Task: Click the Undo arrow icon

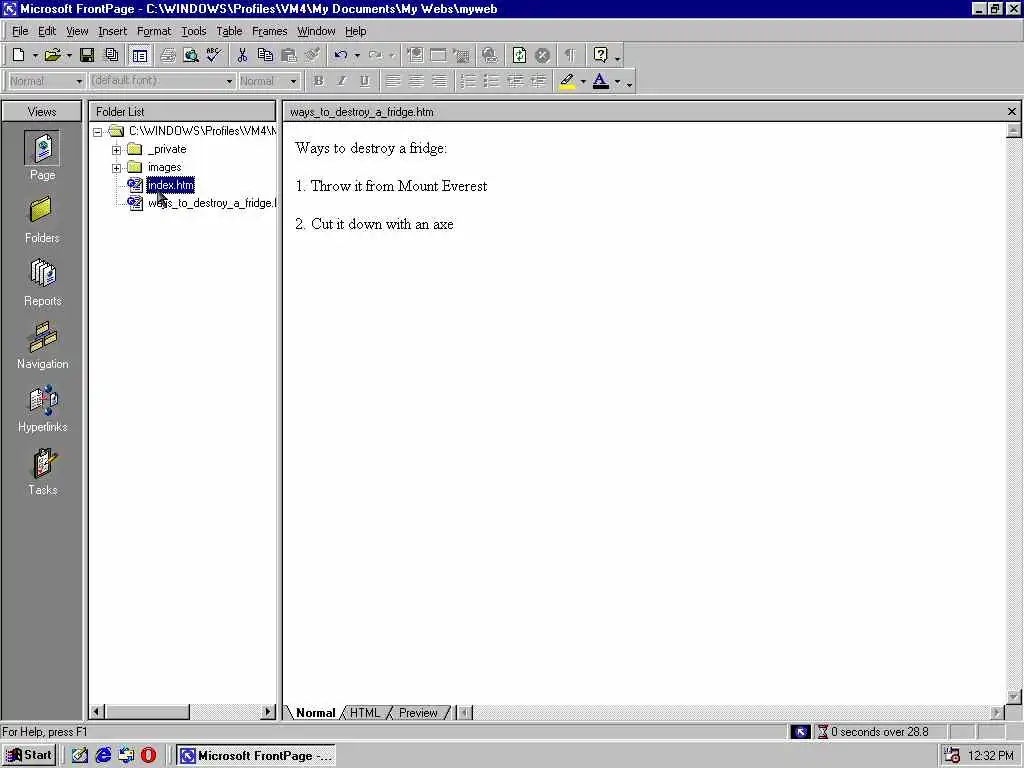Action: 340,56
